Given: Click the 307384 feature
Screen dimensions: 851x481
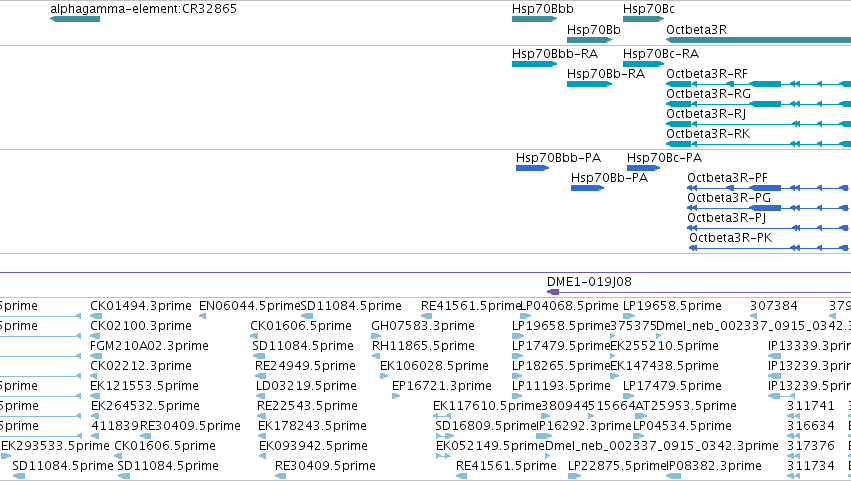Looking at the screenshot, I should pos(753,317).
